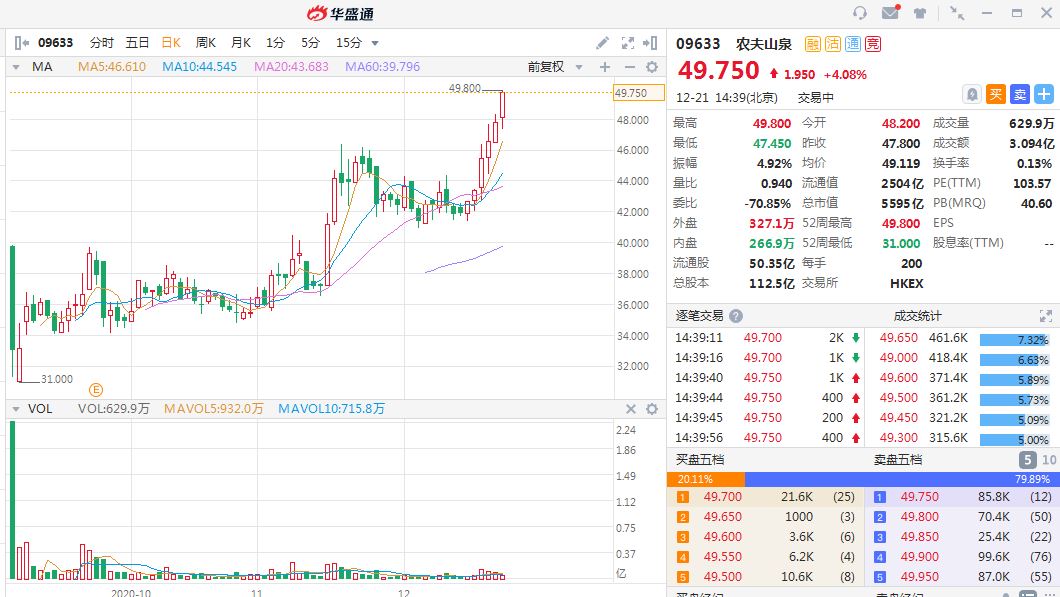Add stock to watchlist plus icon
This screenshot has width=1060, height=597.
click(1044, 94)
